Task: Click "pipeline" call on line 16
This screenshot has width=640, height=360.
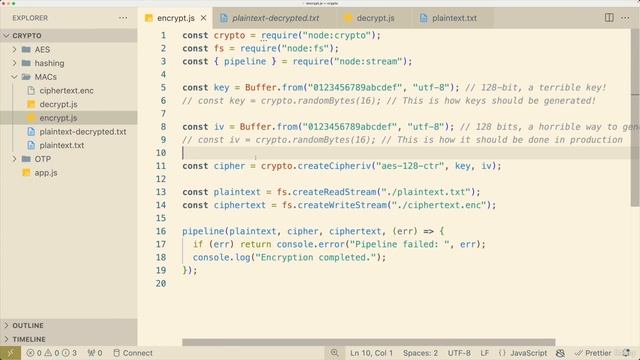Action: click(x=203, y=231)
